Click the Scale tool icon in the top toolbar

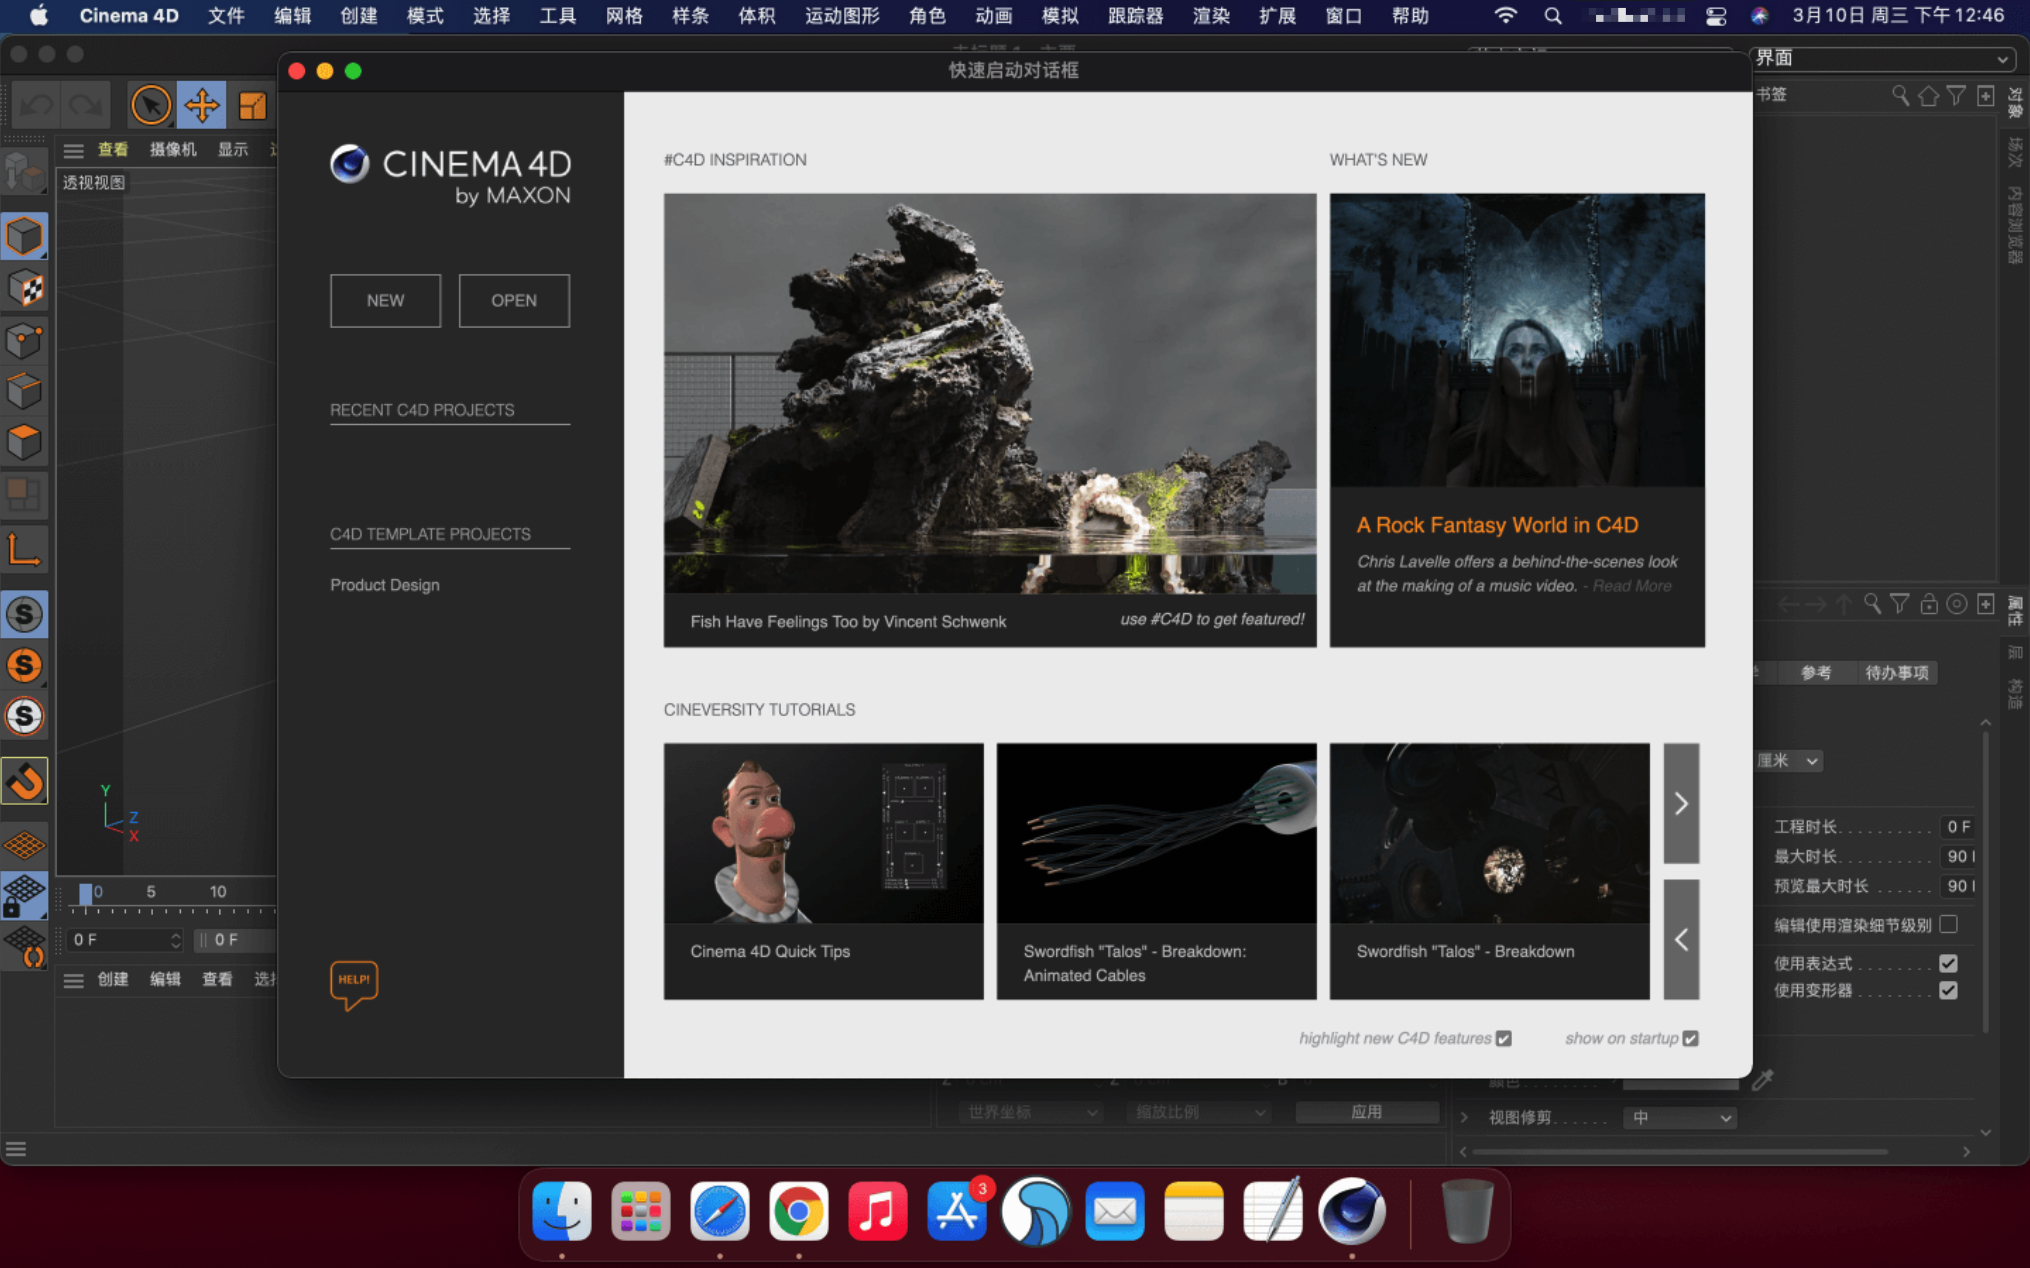coord(252,105)
